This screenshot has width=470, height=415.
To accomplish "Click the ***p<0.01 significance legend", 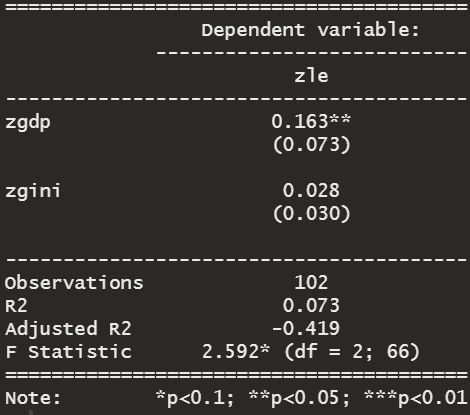I will point(415,398).
